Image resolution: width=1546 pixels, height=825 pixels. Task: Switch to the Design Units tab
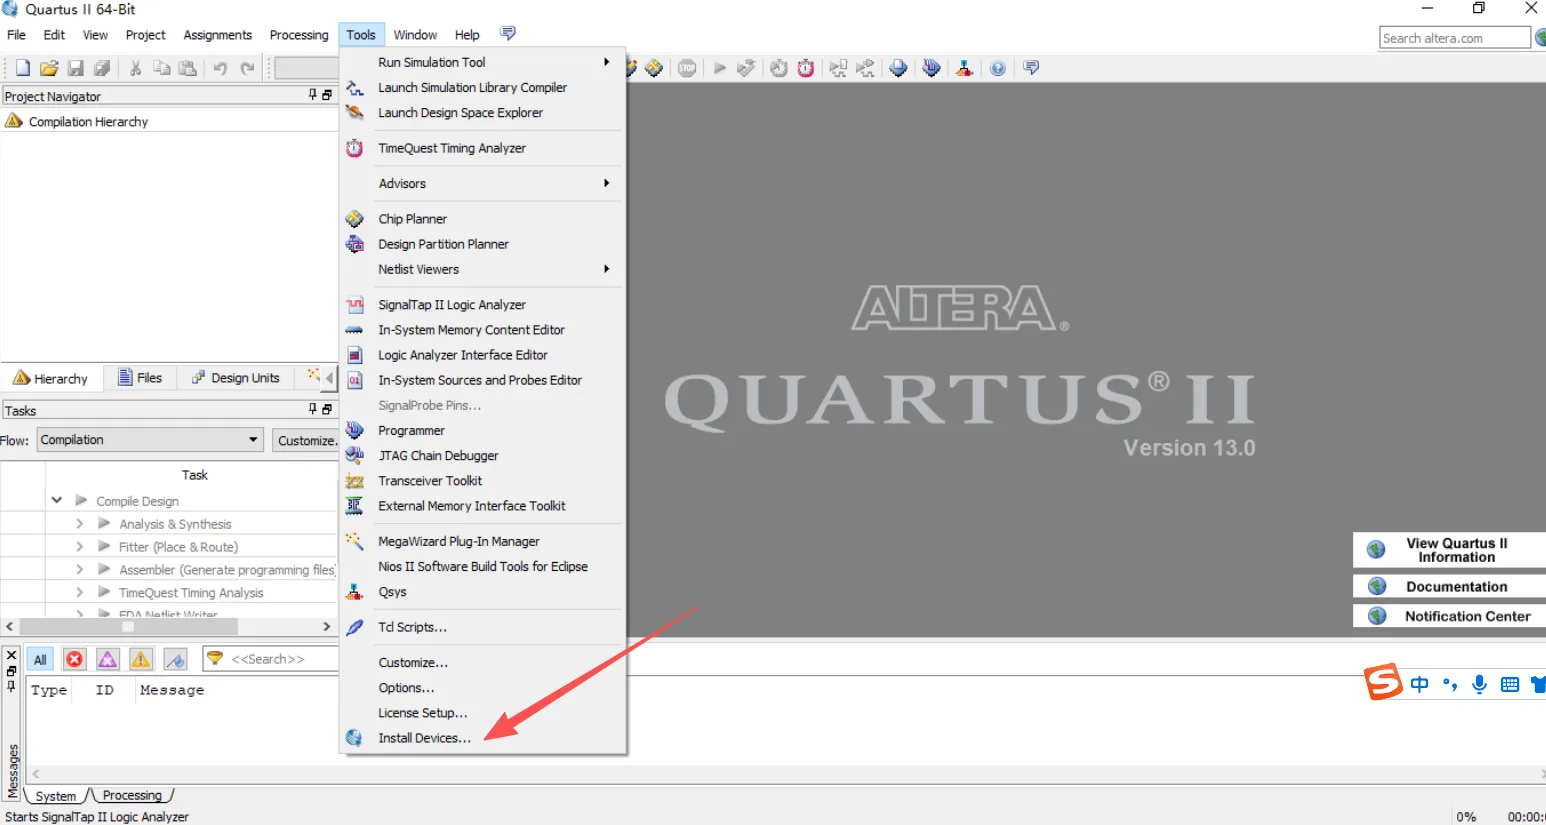(x=236, y=378)
